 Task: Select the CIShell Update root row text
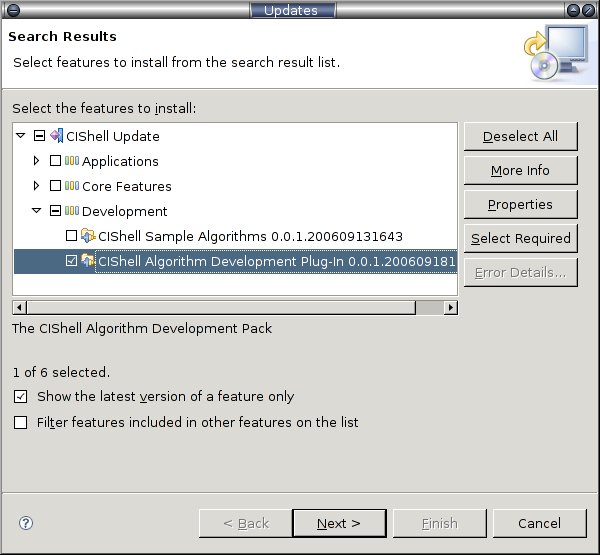(x=113, y=136)
